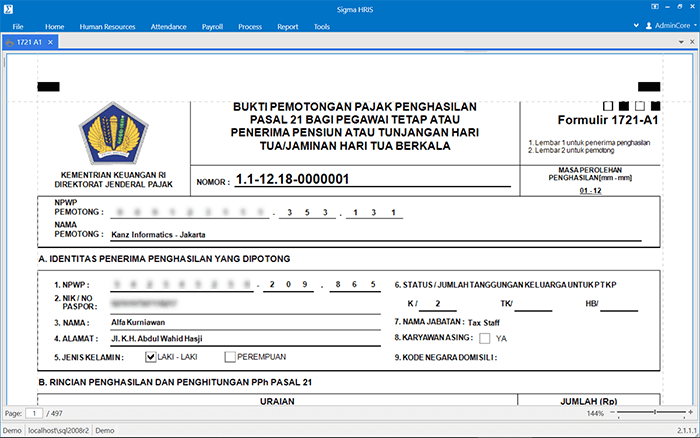The width and height of the screenshot is (700, 438).
Task: Click the form number 1.1-12.18-0000001
Action: [x=292, y=179]
